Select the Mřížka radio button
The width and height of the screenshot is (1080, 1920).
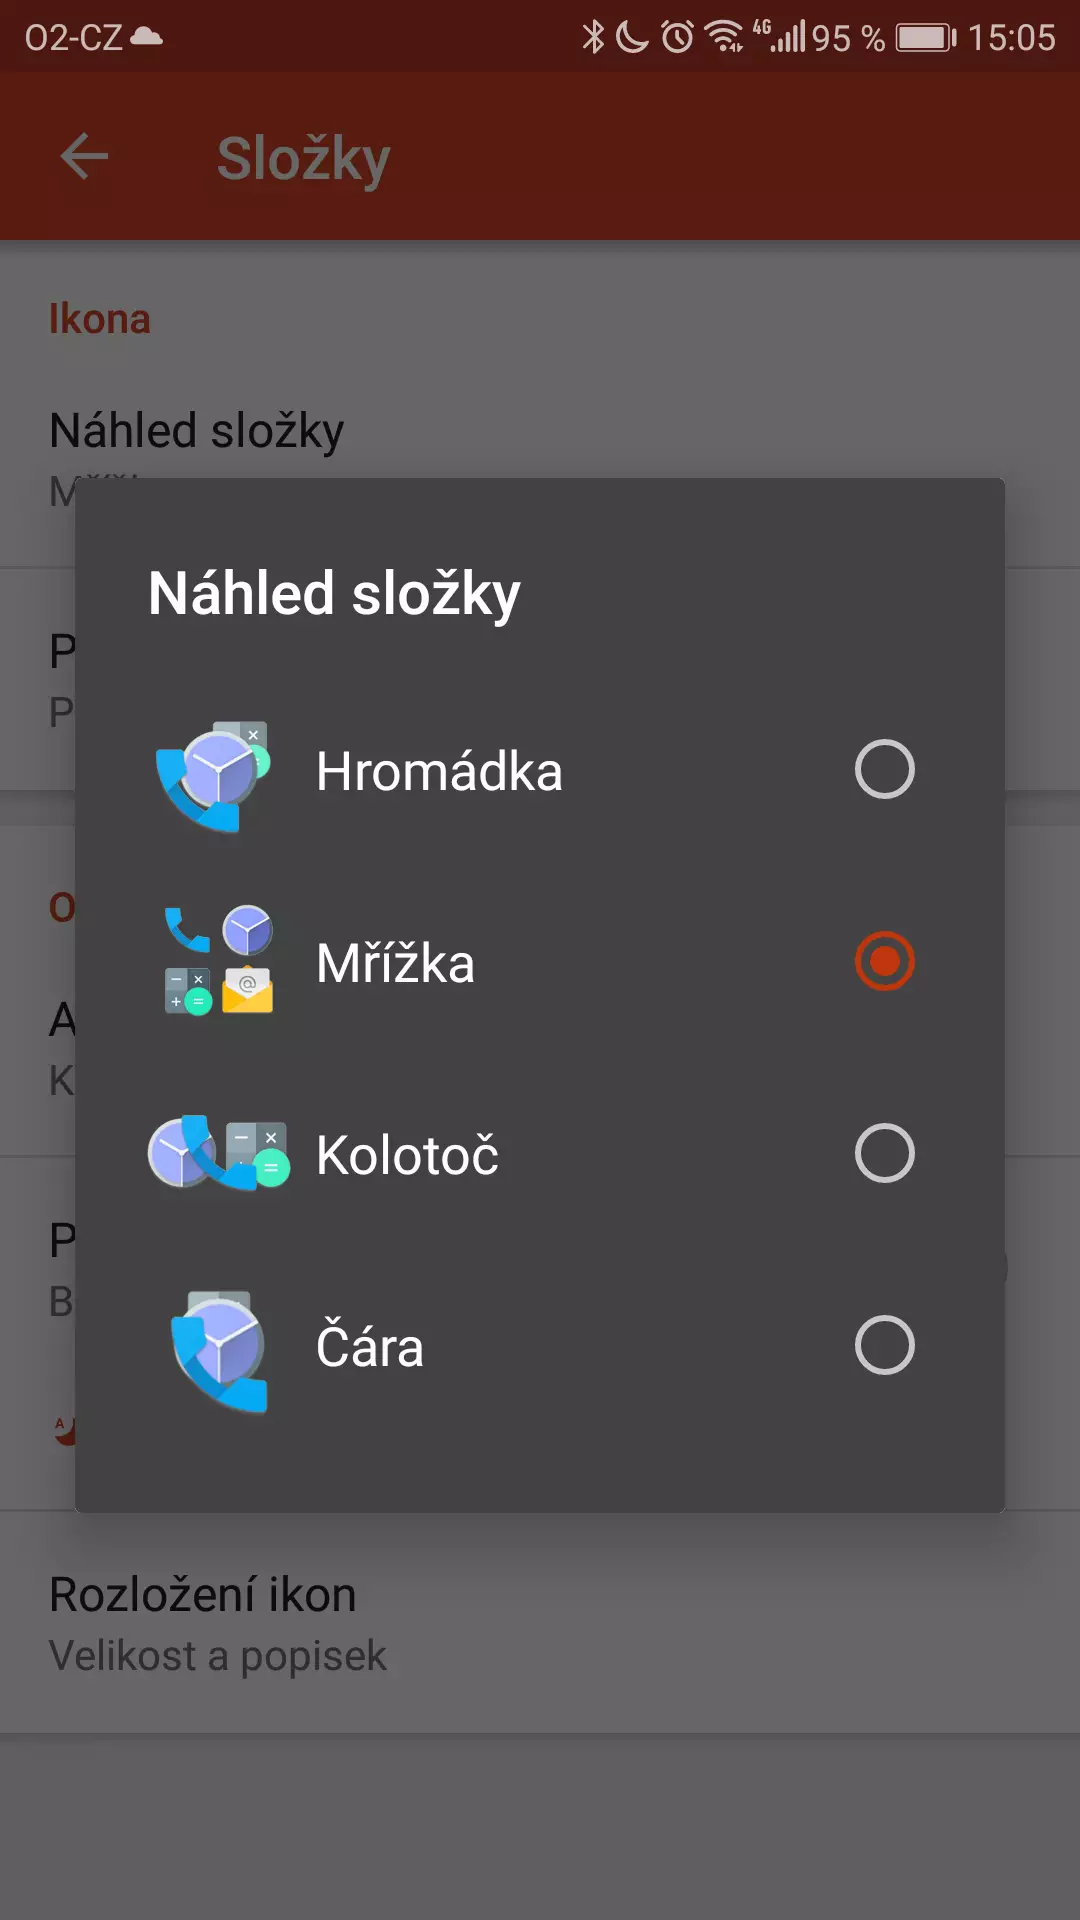885,961
